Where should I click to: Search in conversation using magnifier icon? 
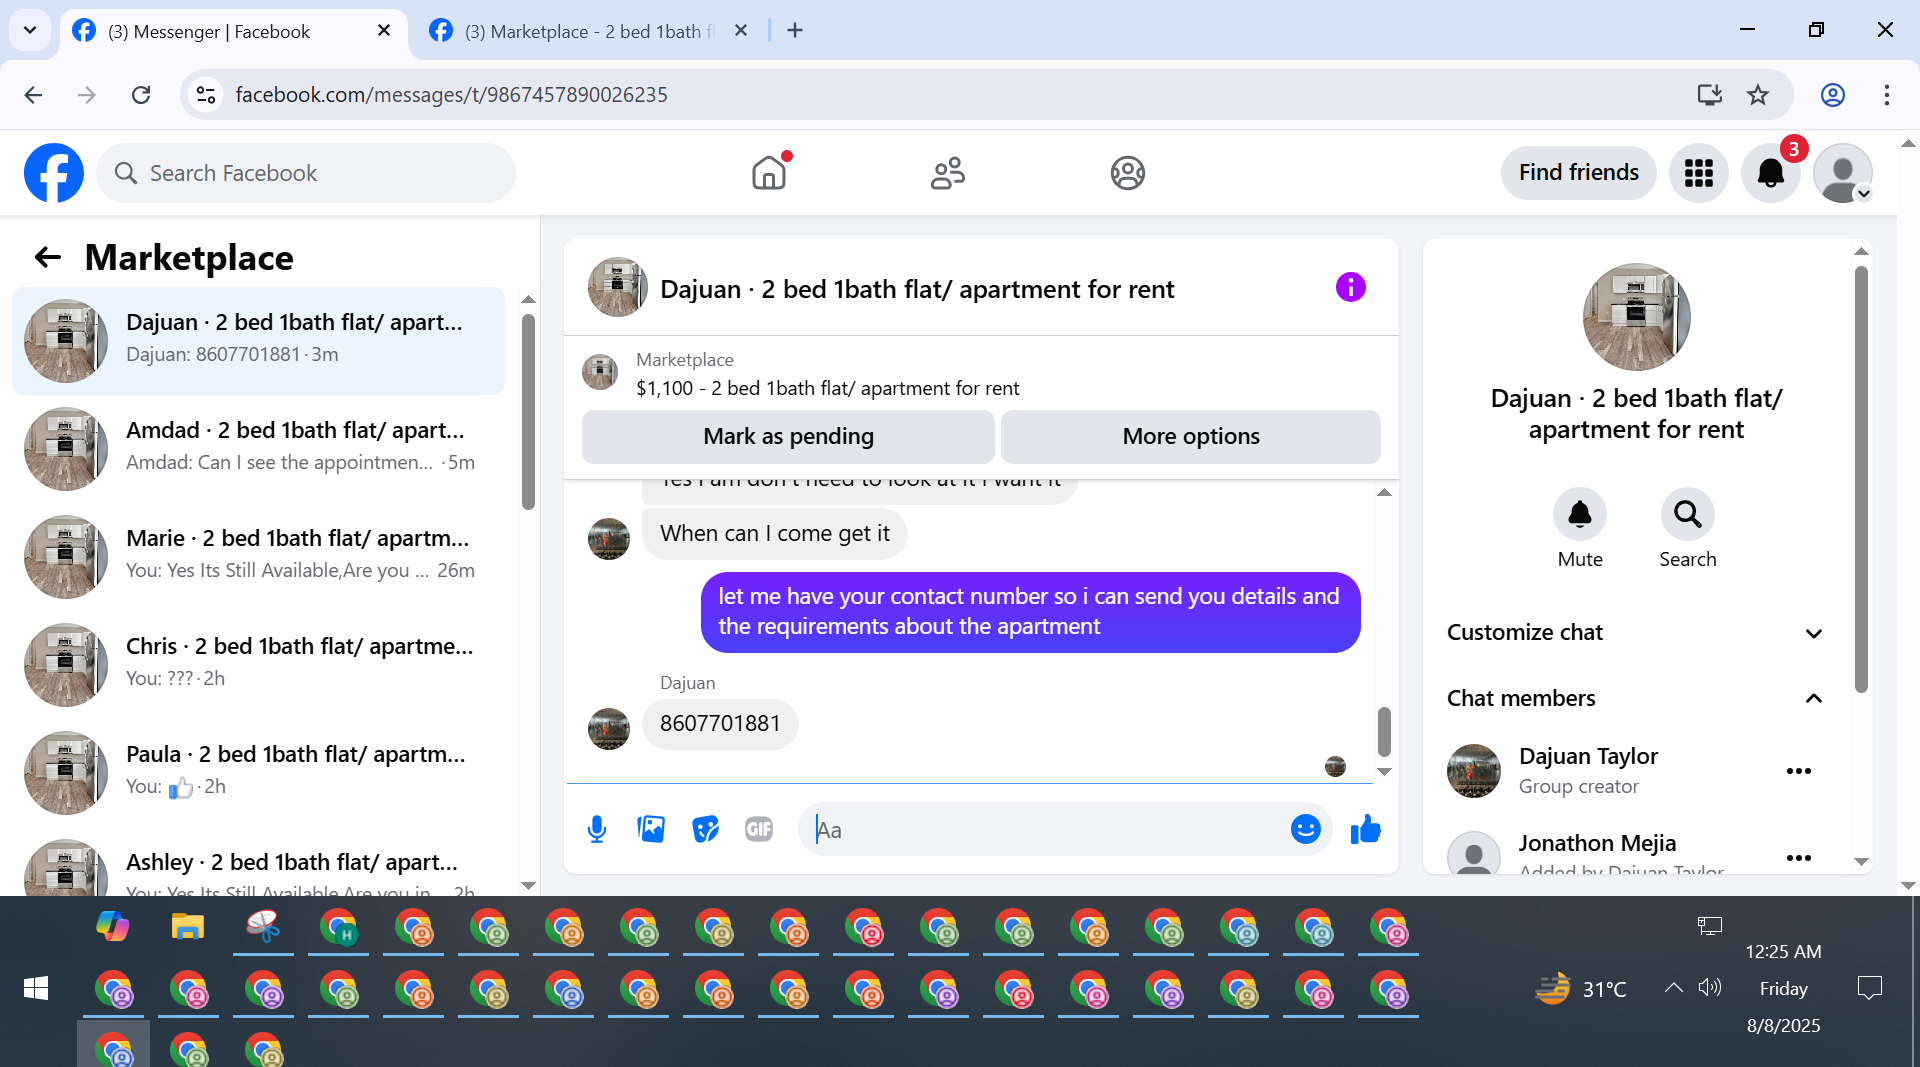click(x=1687, y=515)
